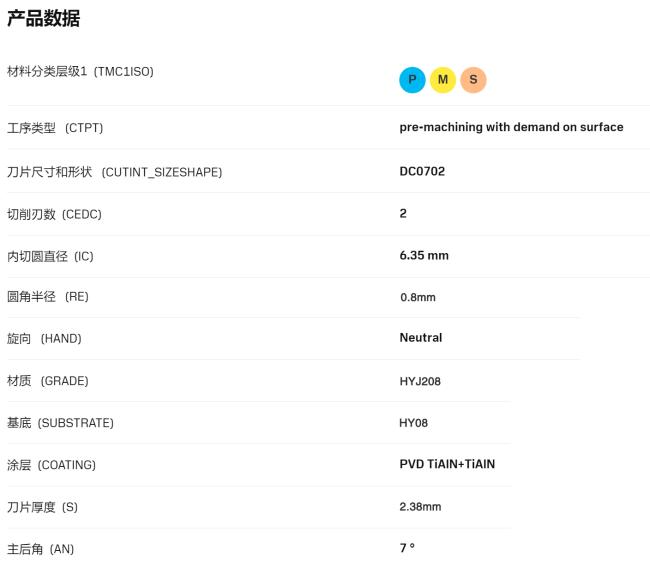Select the DC0702 size and shape value
Image resolution: width=650 pixels, height=574 pixels.
[422, 171]
